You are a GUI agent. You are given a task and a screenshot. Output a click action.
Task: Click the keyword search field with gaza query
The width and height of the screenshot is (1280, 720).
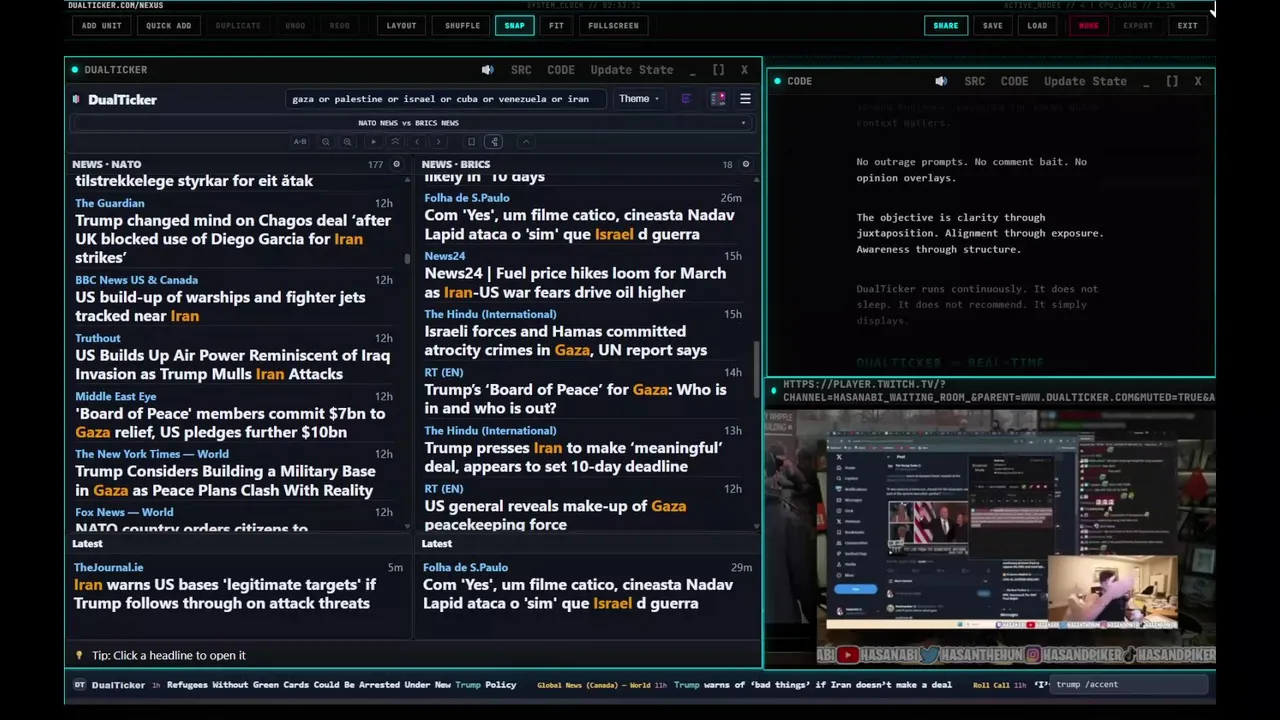[x=445, y=99]
